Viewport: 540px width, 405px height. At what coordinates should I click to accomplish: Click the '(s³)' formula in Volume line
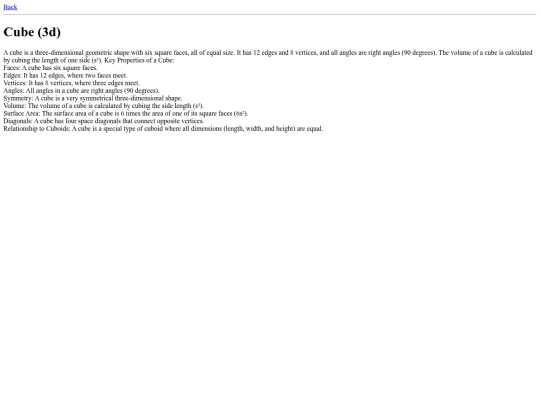click(x=198, y=106)
